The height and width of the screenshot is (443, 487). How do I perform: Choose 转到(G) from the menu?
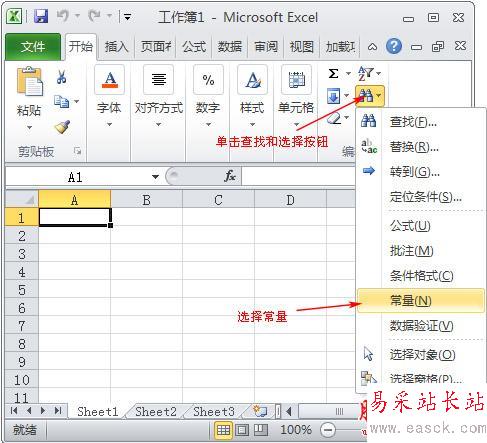421,172
